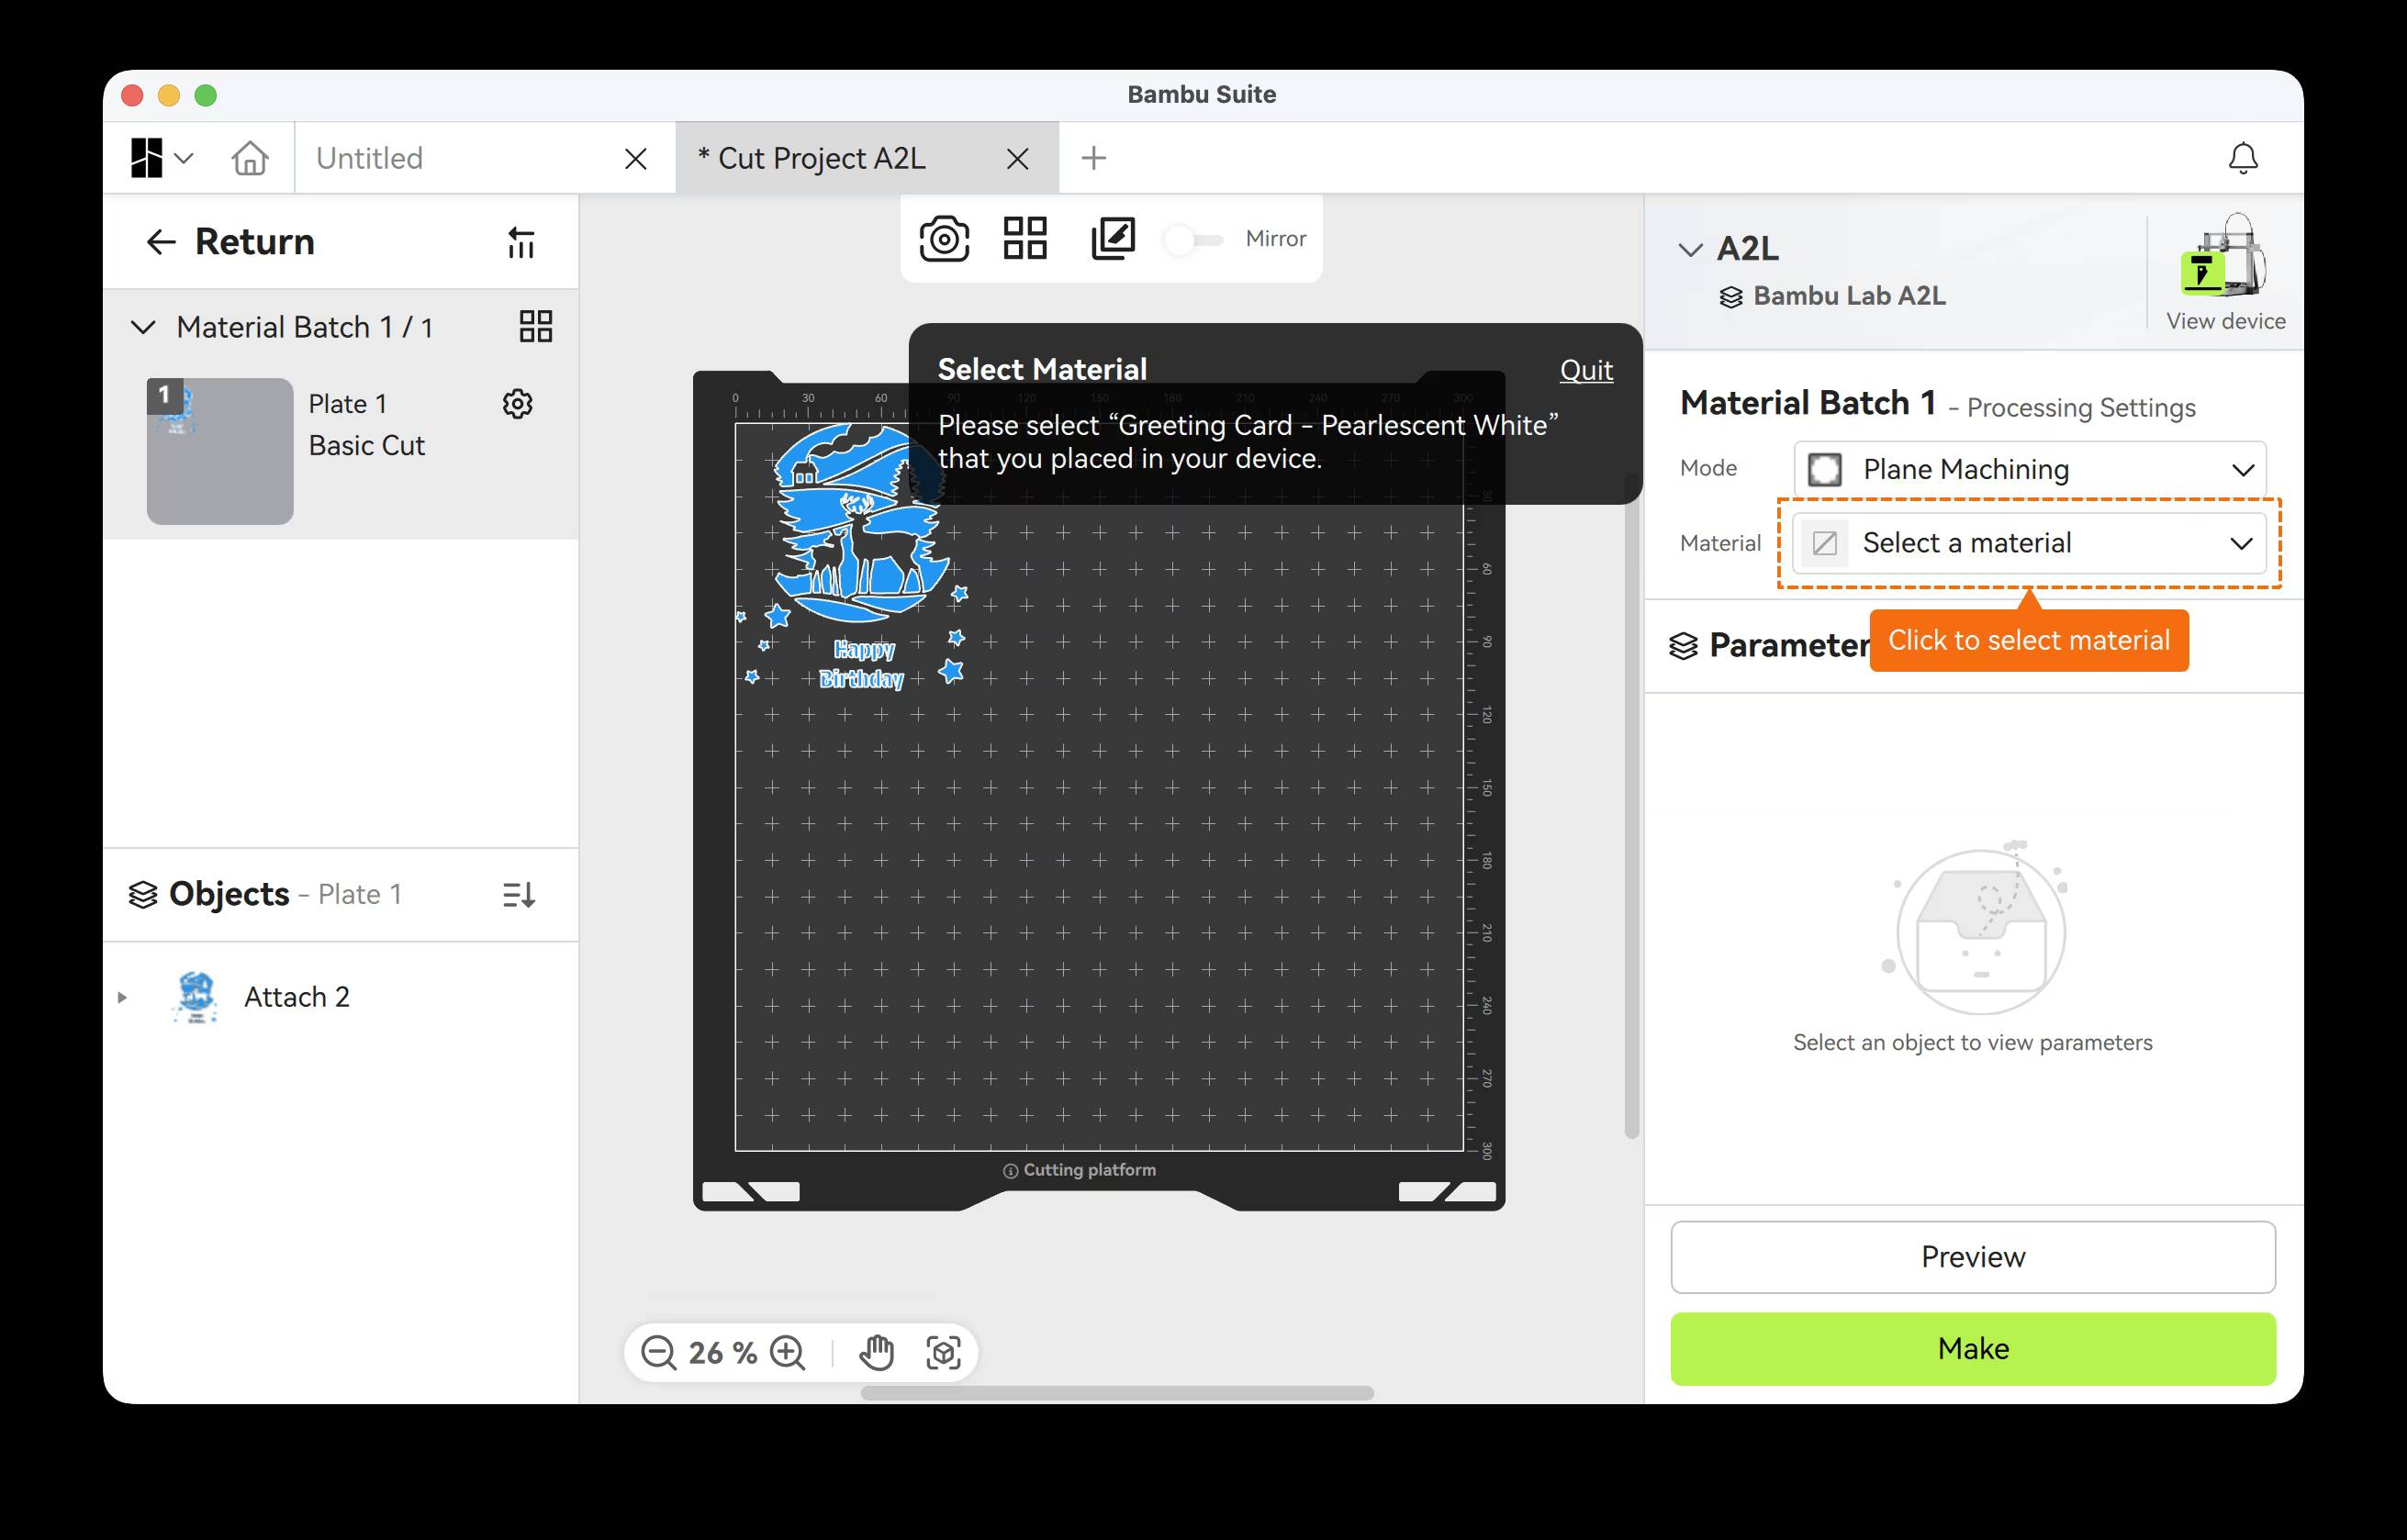2407x1540 pixels.
Task: Open the settings sliders icon beside Return
Action: point(521,242)
